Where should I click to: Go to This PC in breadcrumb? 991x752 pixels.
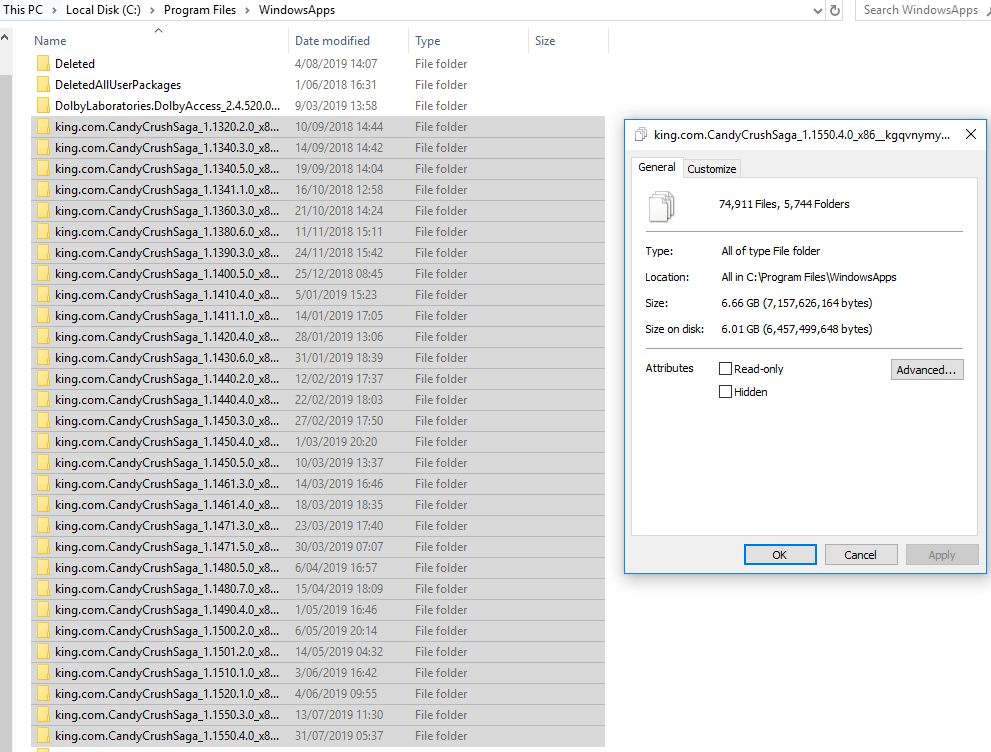23,10
